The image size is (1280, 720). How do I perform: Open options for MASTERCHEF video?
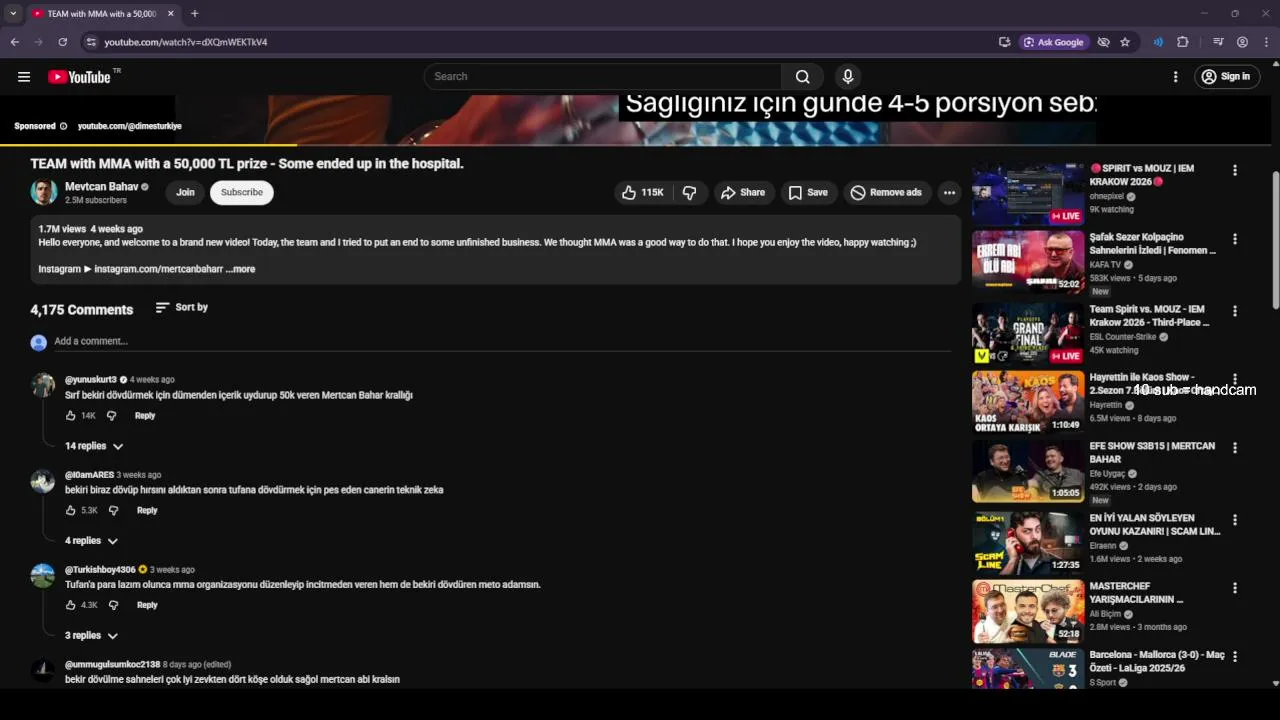click(x=1235, y=589)
